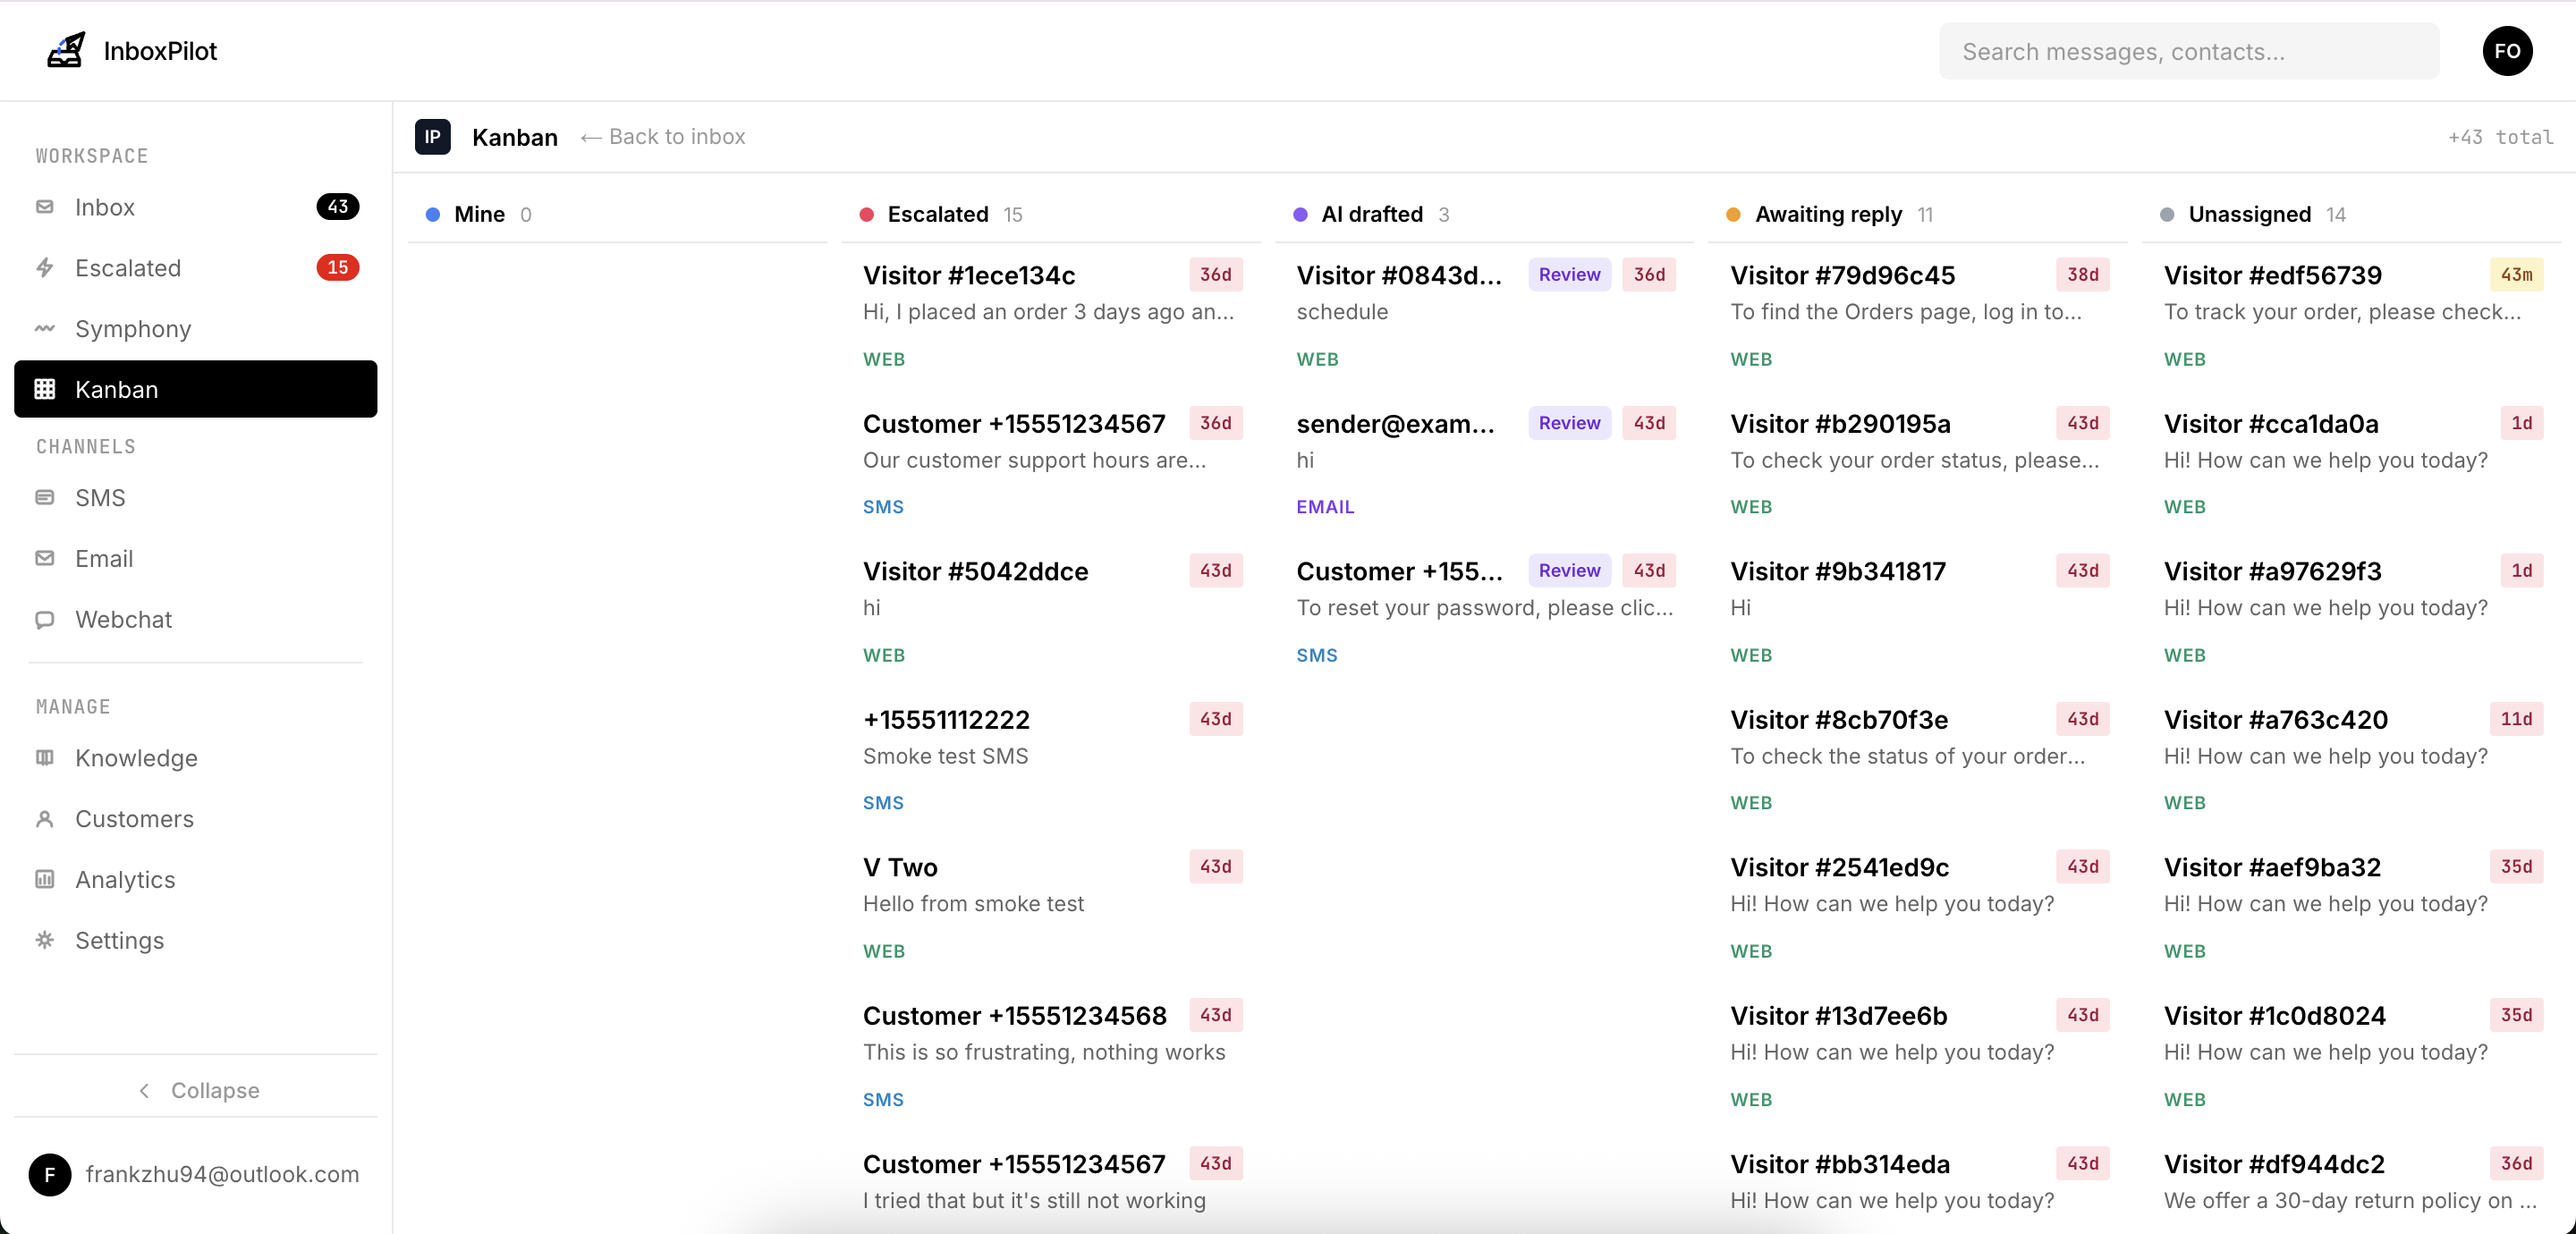Open Visitor #13d7ee6b card
This screenshot has height=1234, width=2576.
coord(1918,1056)
